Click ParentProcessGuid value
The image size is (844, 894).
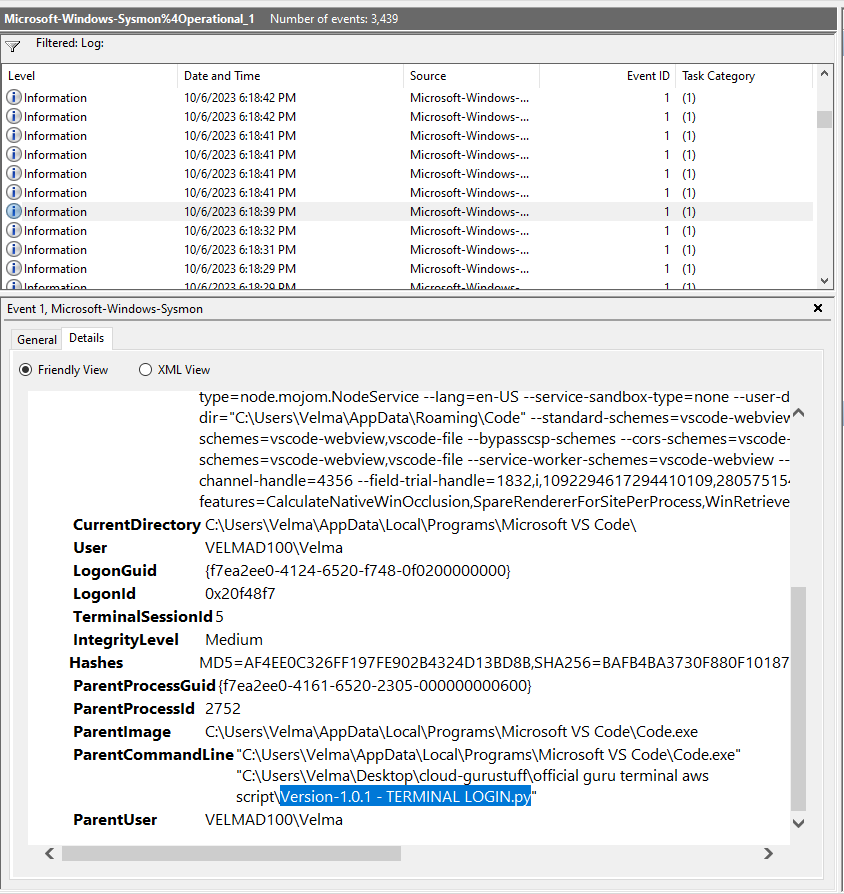pyautogui.click(x=375, y=685)
